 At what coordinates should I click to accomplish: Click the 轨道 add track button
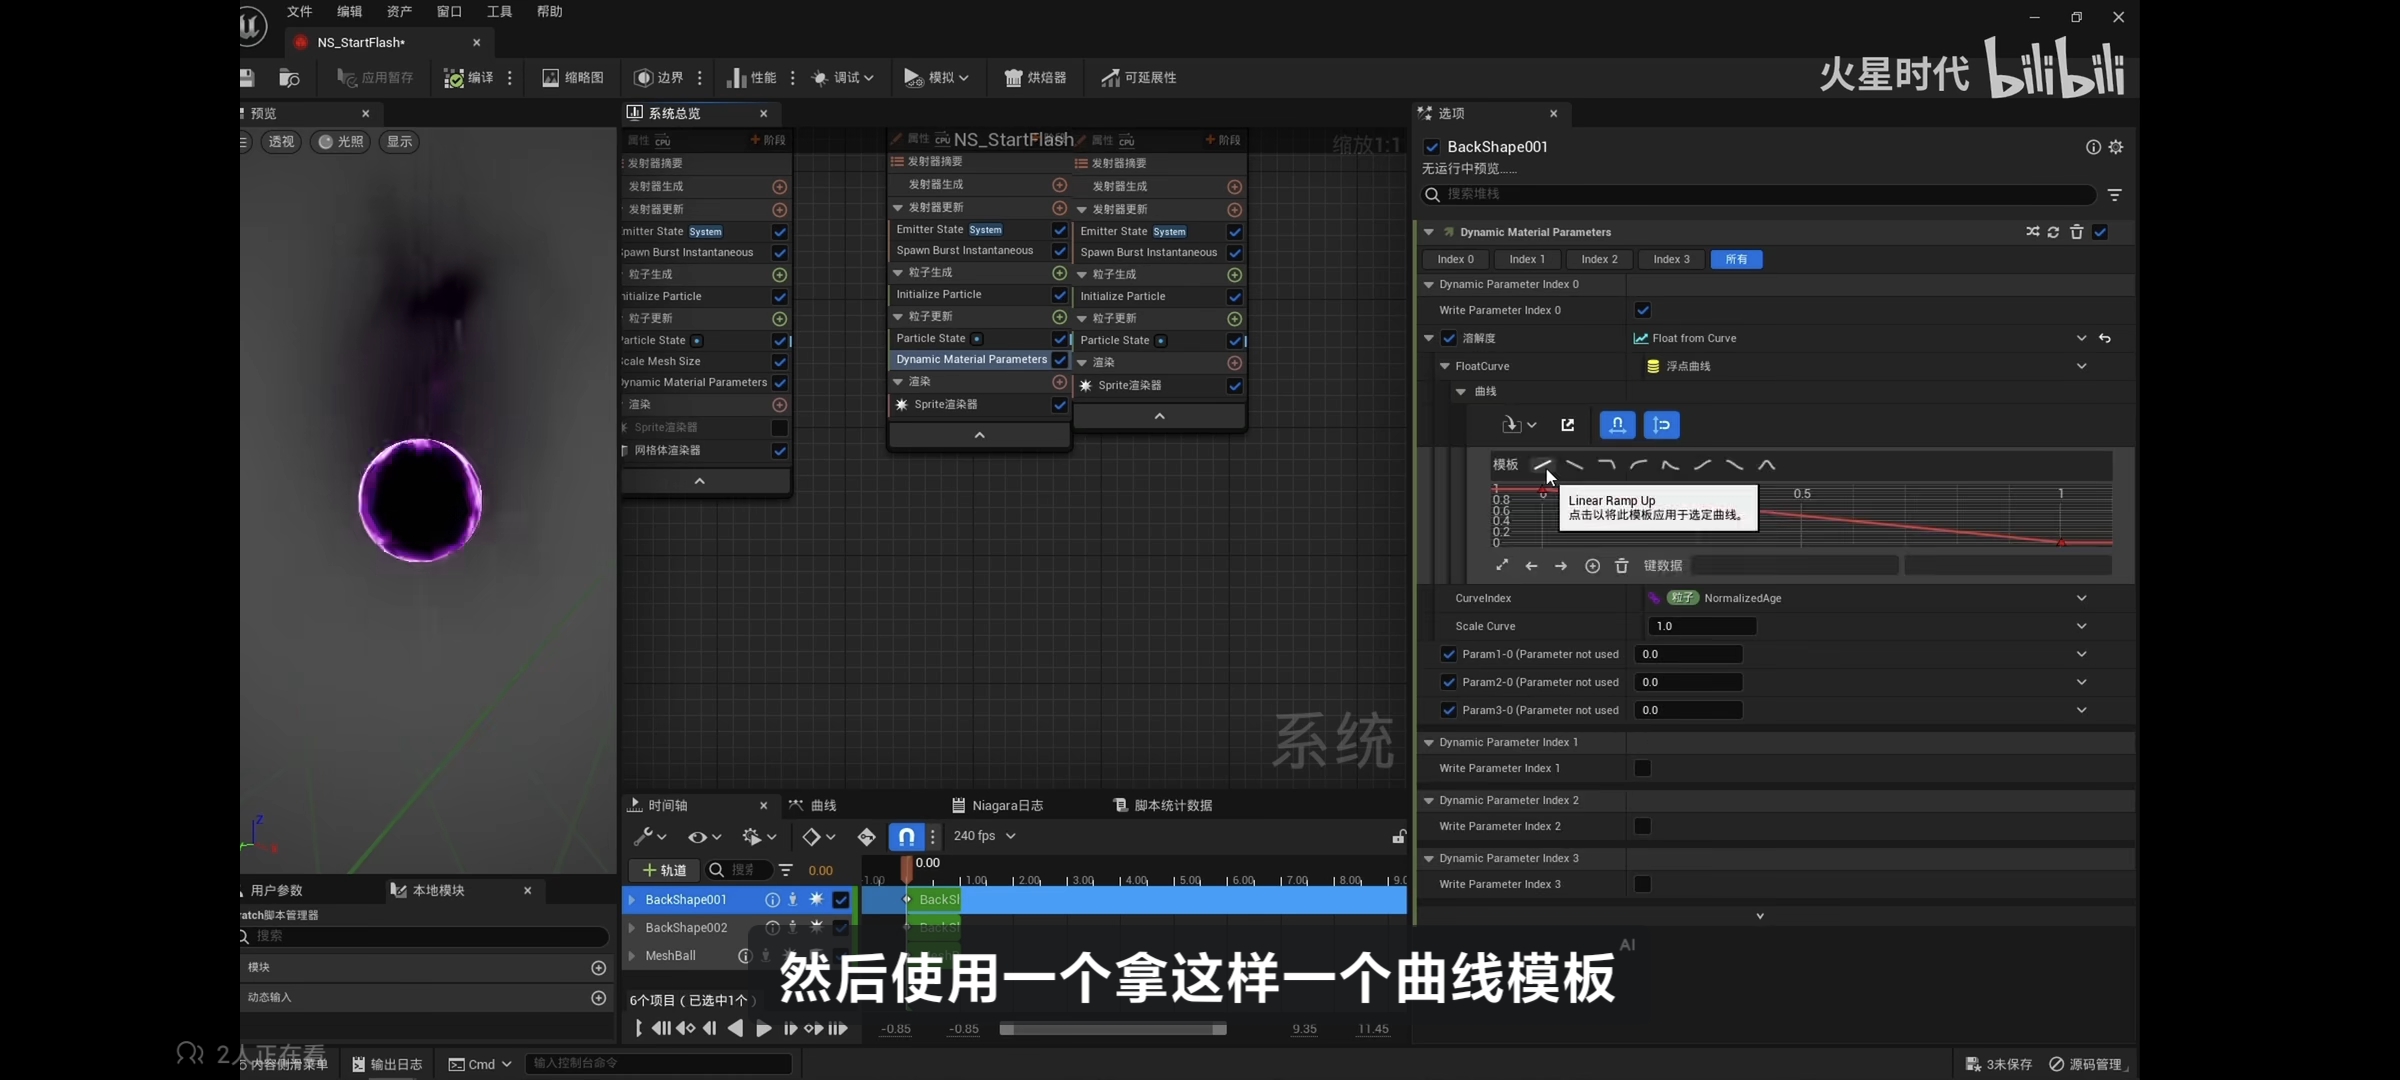pos(664,870)
